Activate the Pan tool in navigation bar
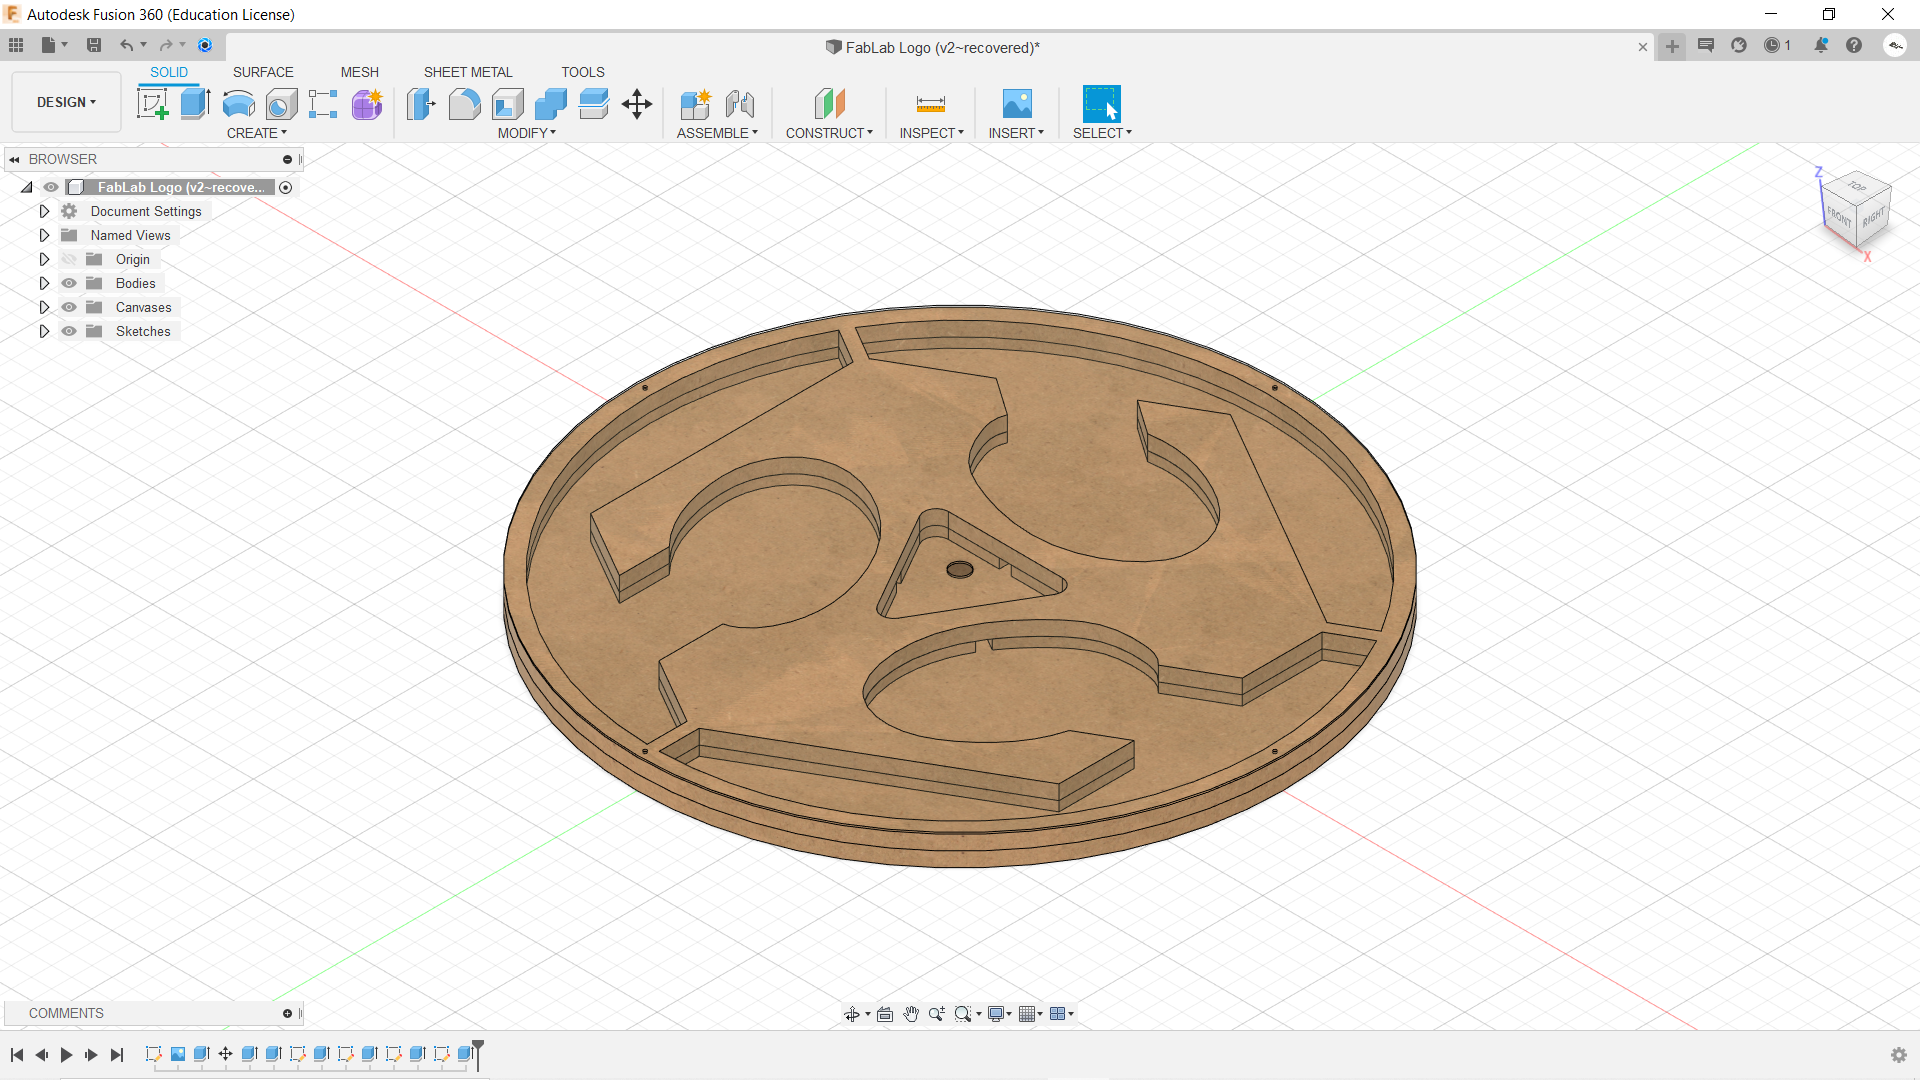Image resolution: width=1920 pixels, height=1080 pixels. coord(911,1013)
